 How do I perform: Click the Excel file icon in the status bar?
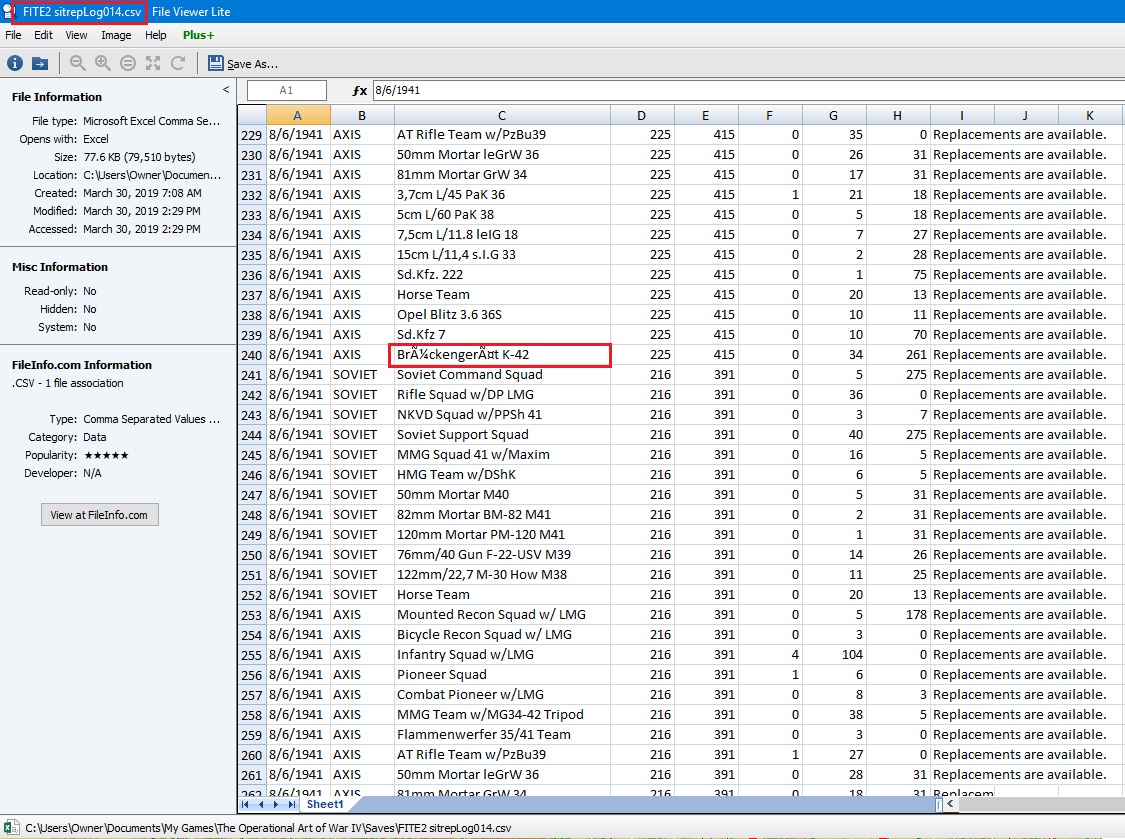[x=10, y=827]
